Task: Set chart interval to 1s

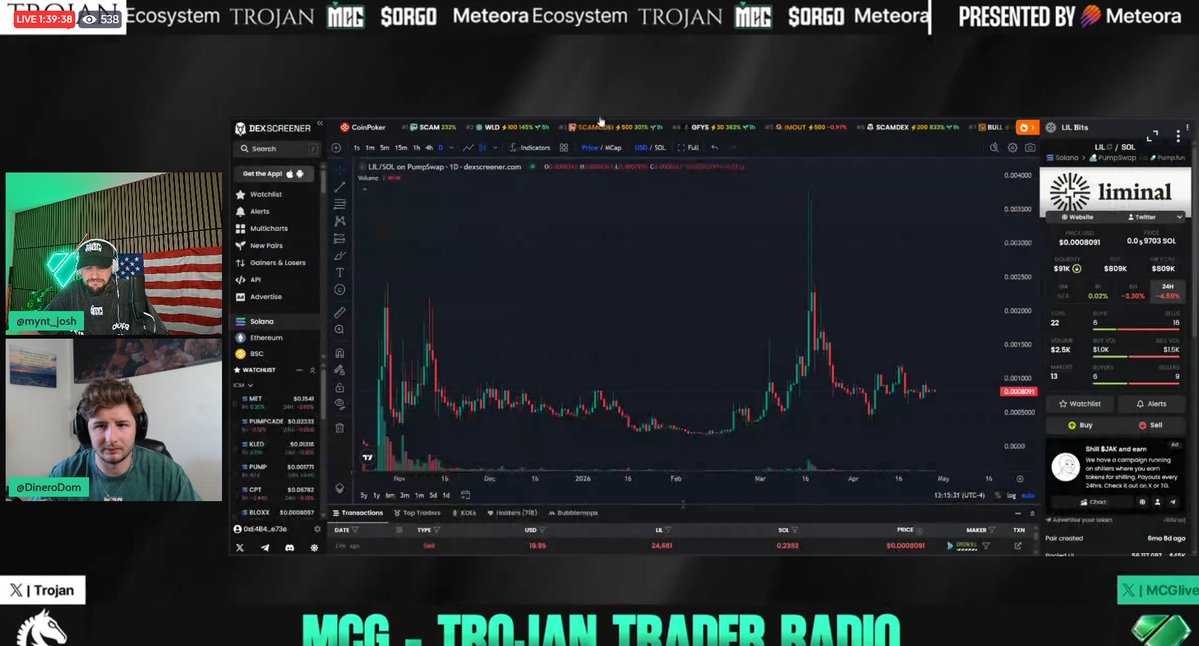Action: pos(356,148)
